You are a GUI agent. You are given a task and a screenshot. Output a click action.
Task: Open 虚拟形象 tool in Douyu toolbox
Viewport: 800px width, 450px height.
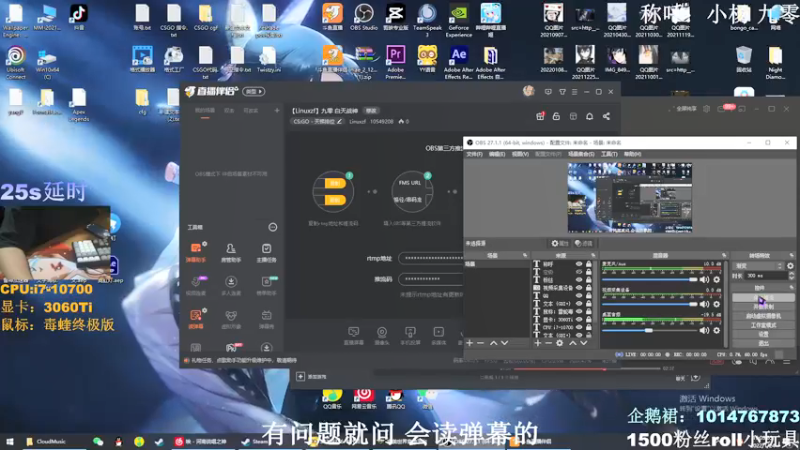(x=231, y=319)
